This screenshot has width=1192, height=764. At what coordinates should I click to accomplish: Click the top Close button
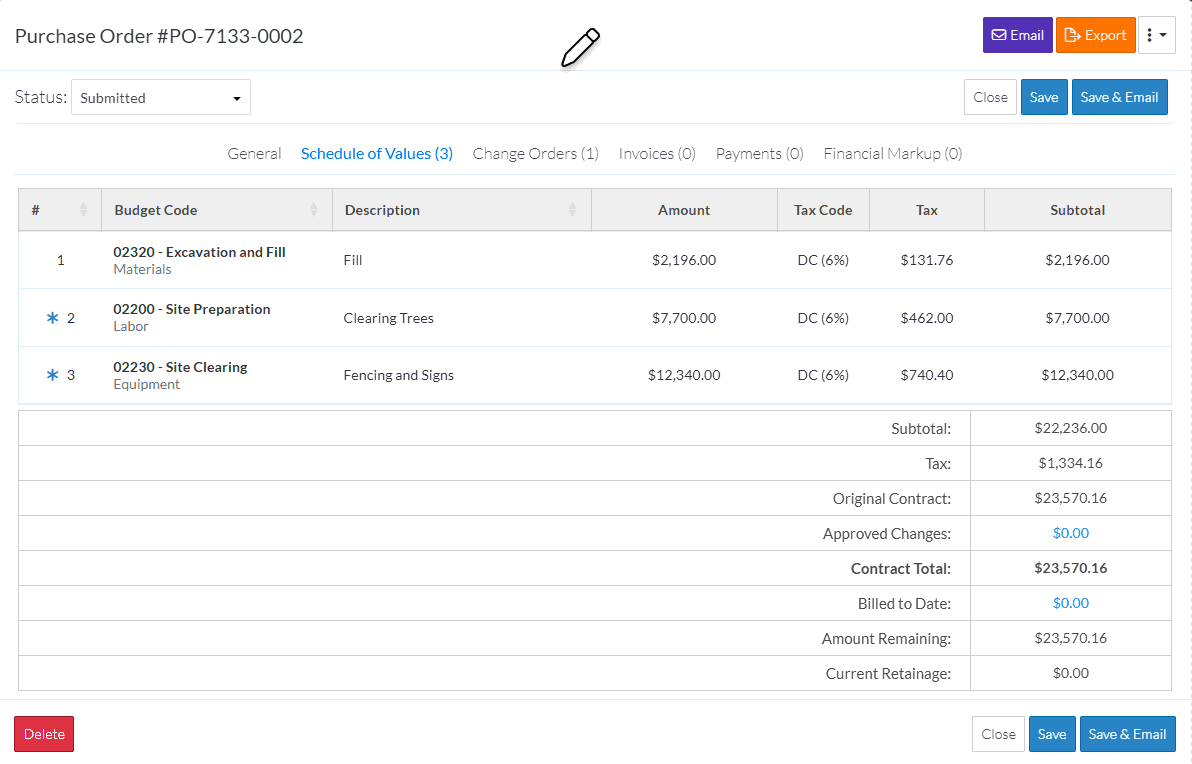[990, 97]
